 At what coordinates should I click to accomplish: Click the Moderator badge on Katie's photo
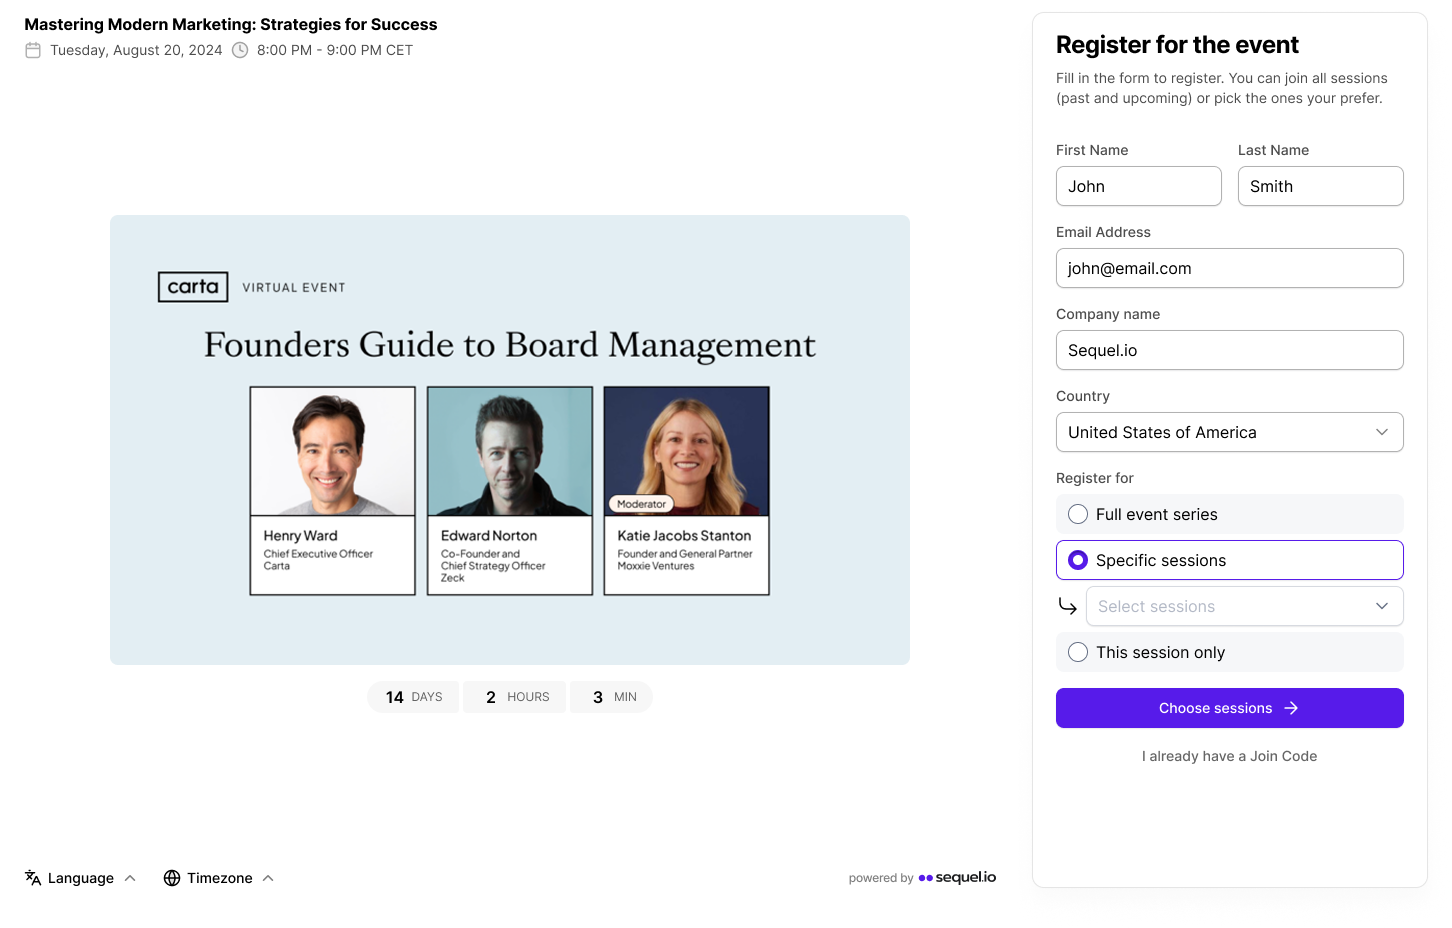(641, 504)
